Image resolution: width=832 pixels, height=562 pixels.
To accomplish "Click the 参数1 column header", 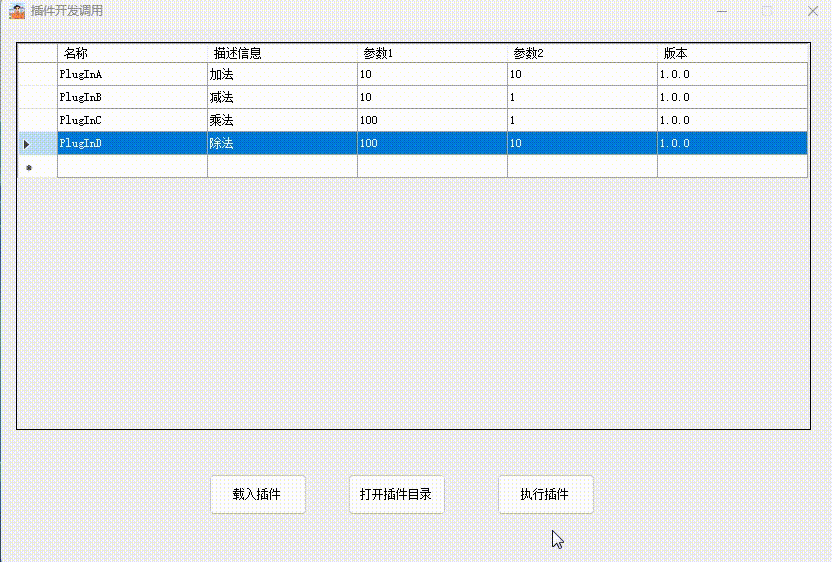I will 432,53.
